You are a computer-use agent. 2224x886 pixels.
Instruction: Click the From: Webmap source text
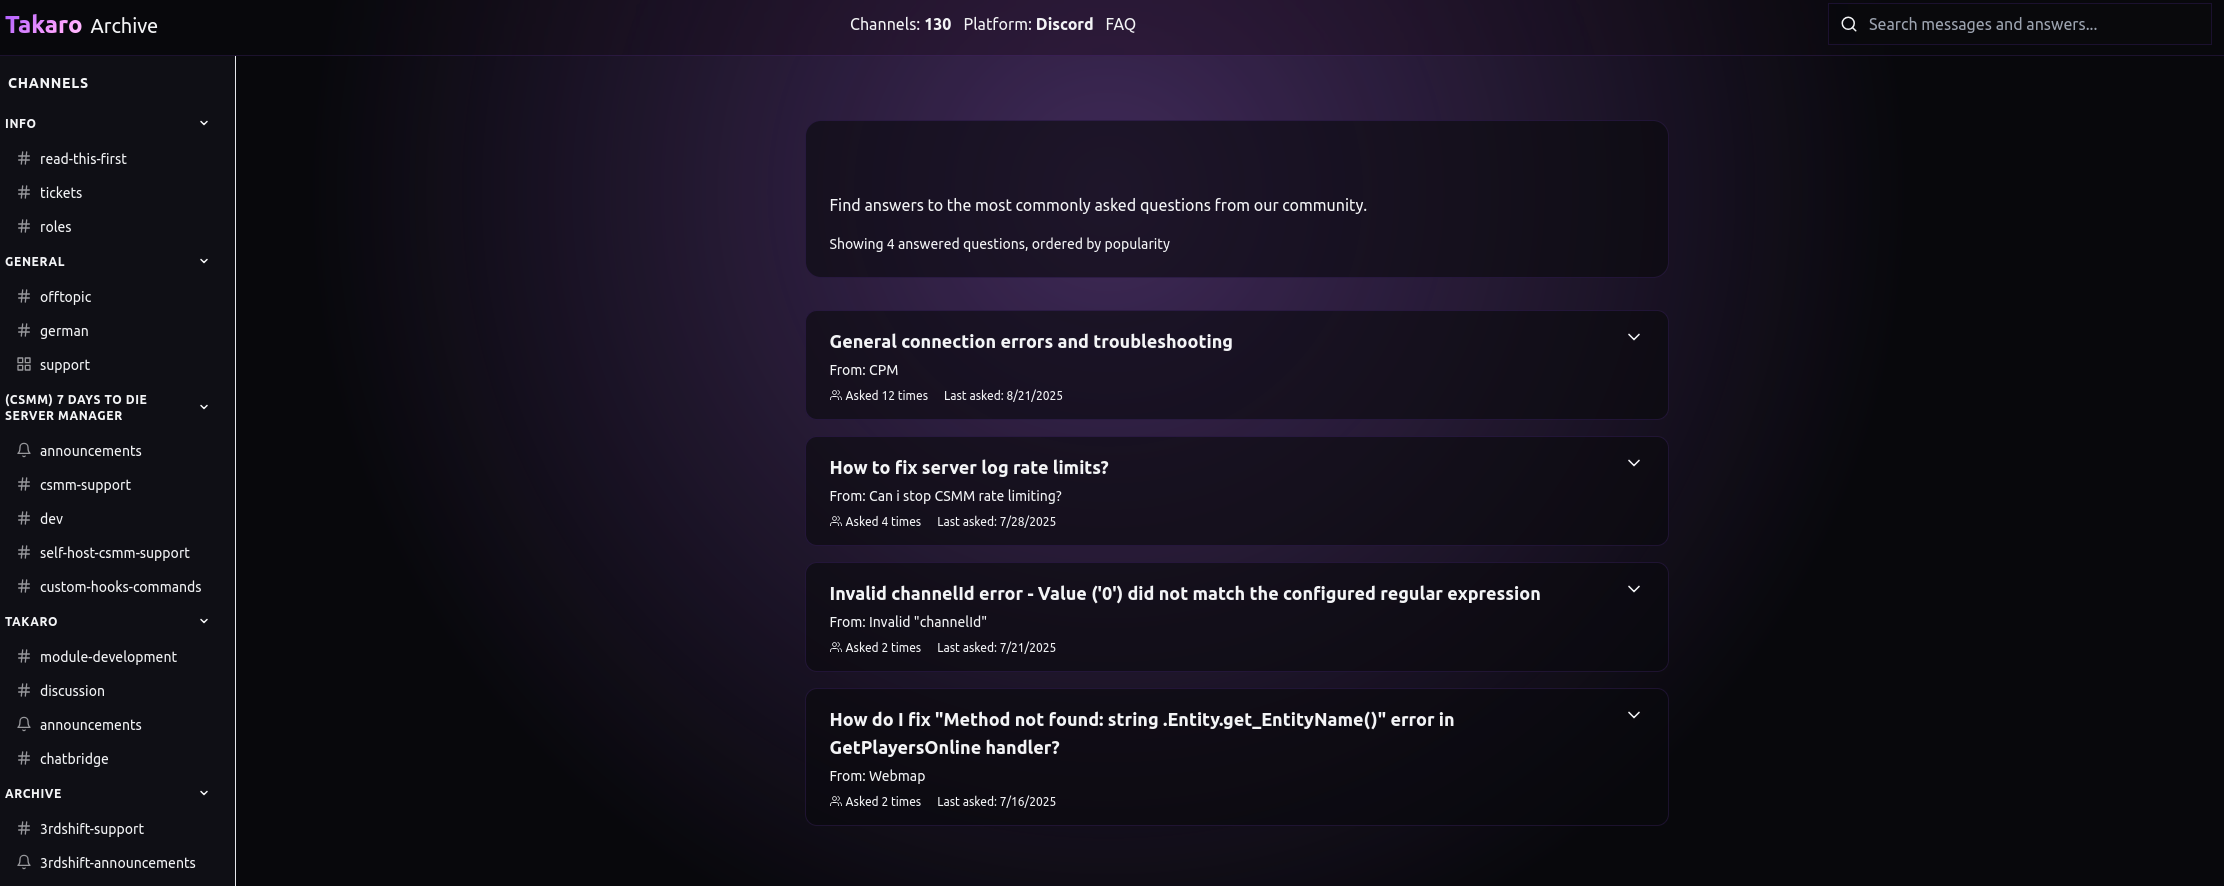(x=877, y=776)
